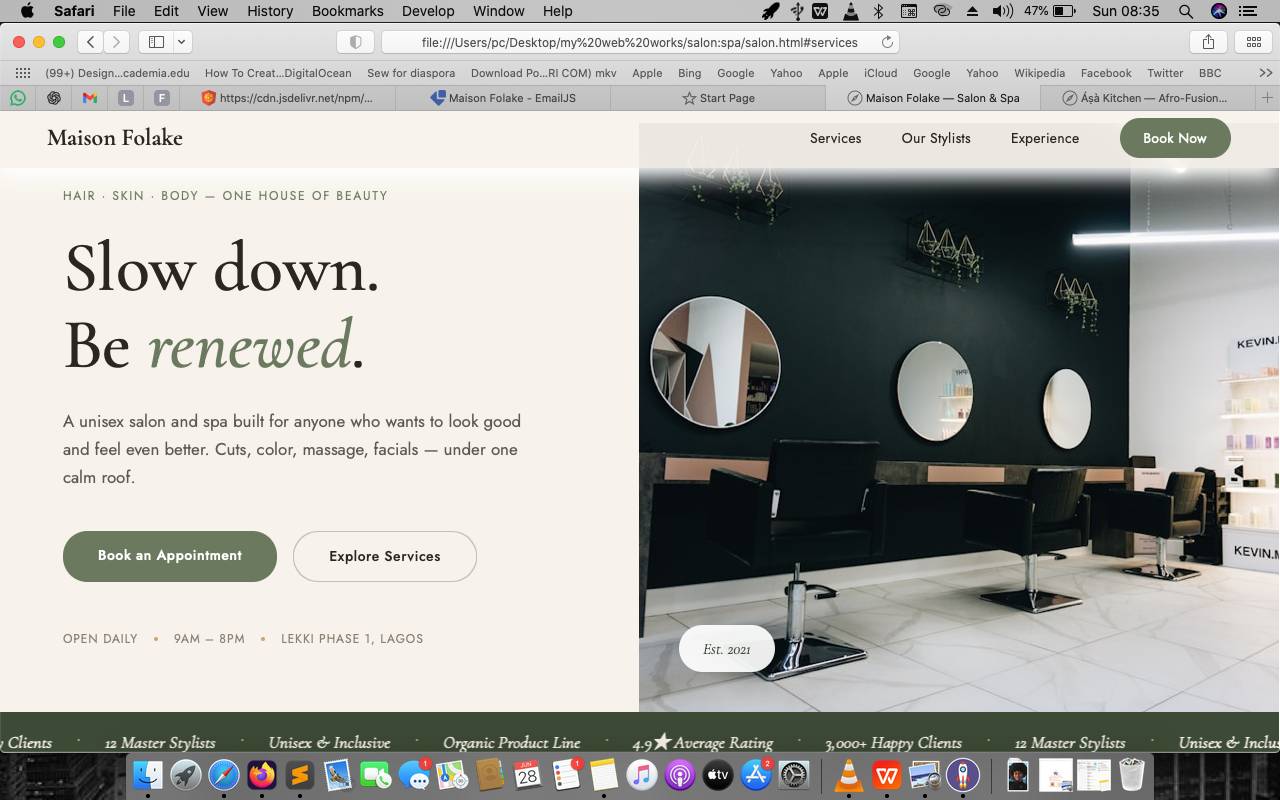Open VLC from the Dock
The height and width of the screenshot is (800, 1280).
(849, 774)
